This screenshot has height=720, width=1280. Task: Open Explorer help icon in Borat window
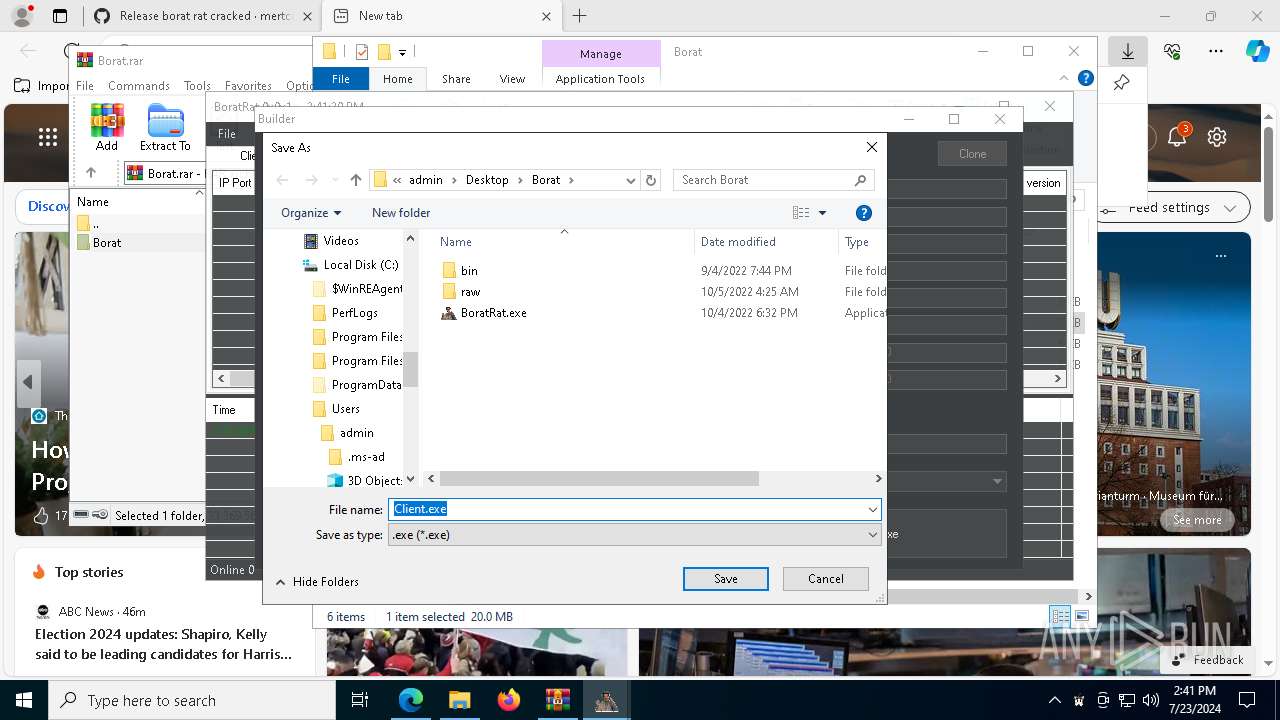(x=1086, y=78)
